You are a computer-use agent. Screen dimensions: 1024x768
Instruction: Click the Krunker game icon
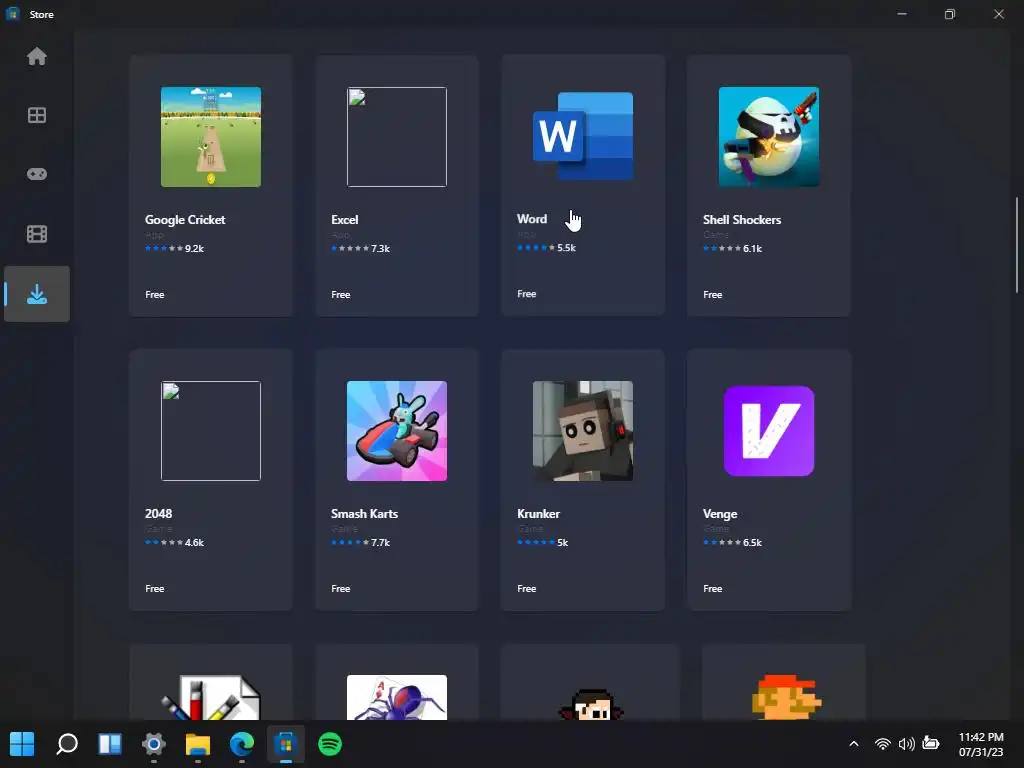pyautogui.click(x=583, y=431)
